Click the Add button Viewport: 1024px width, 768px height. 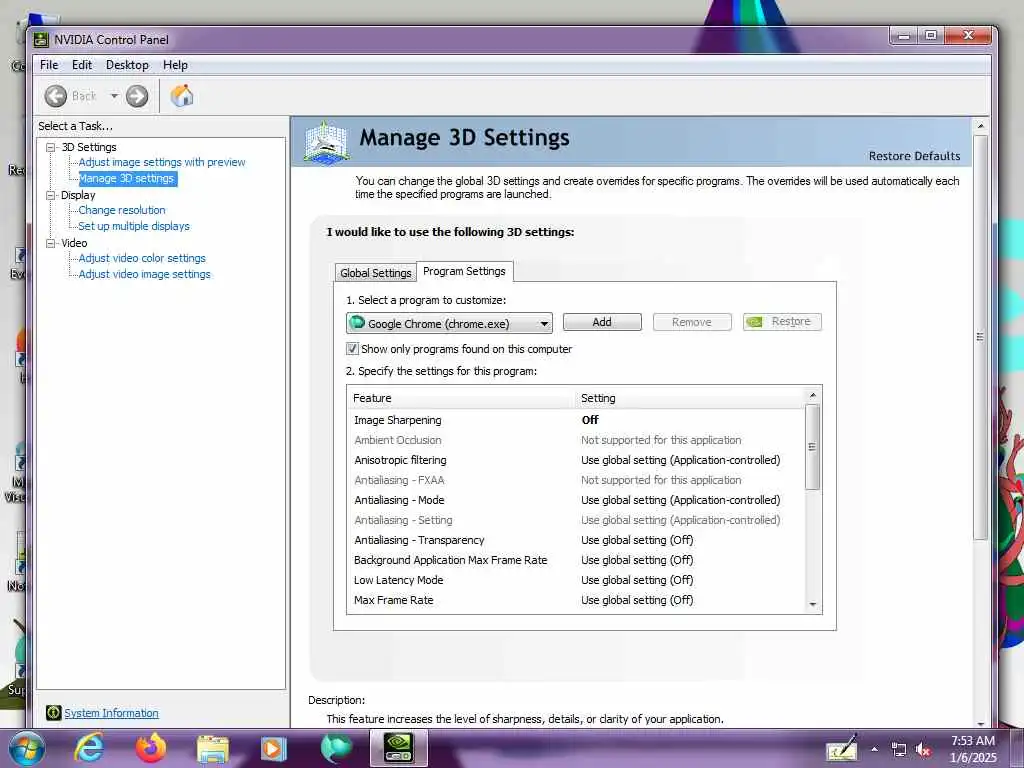[602, 322]
